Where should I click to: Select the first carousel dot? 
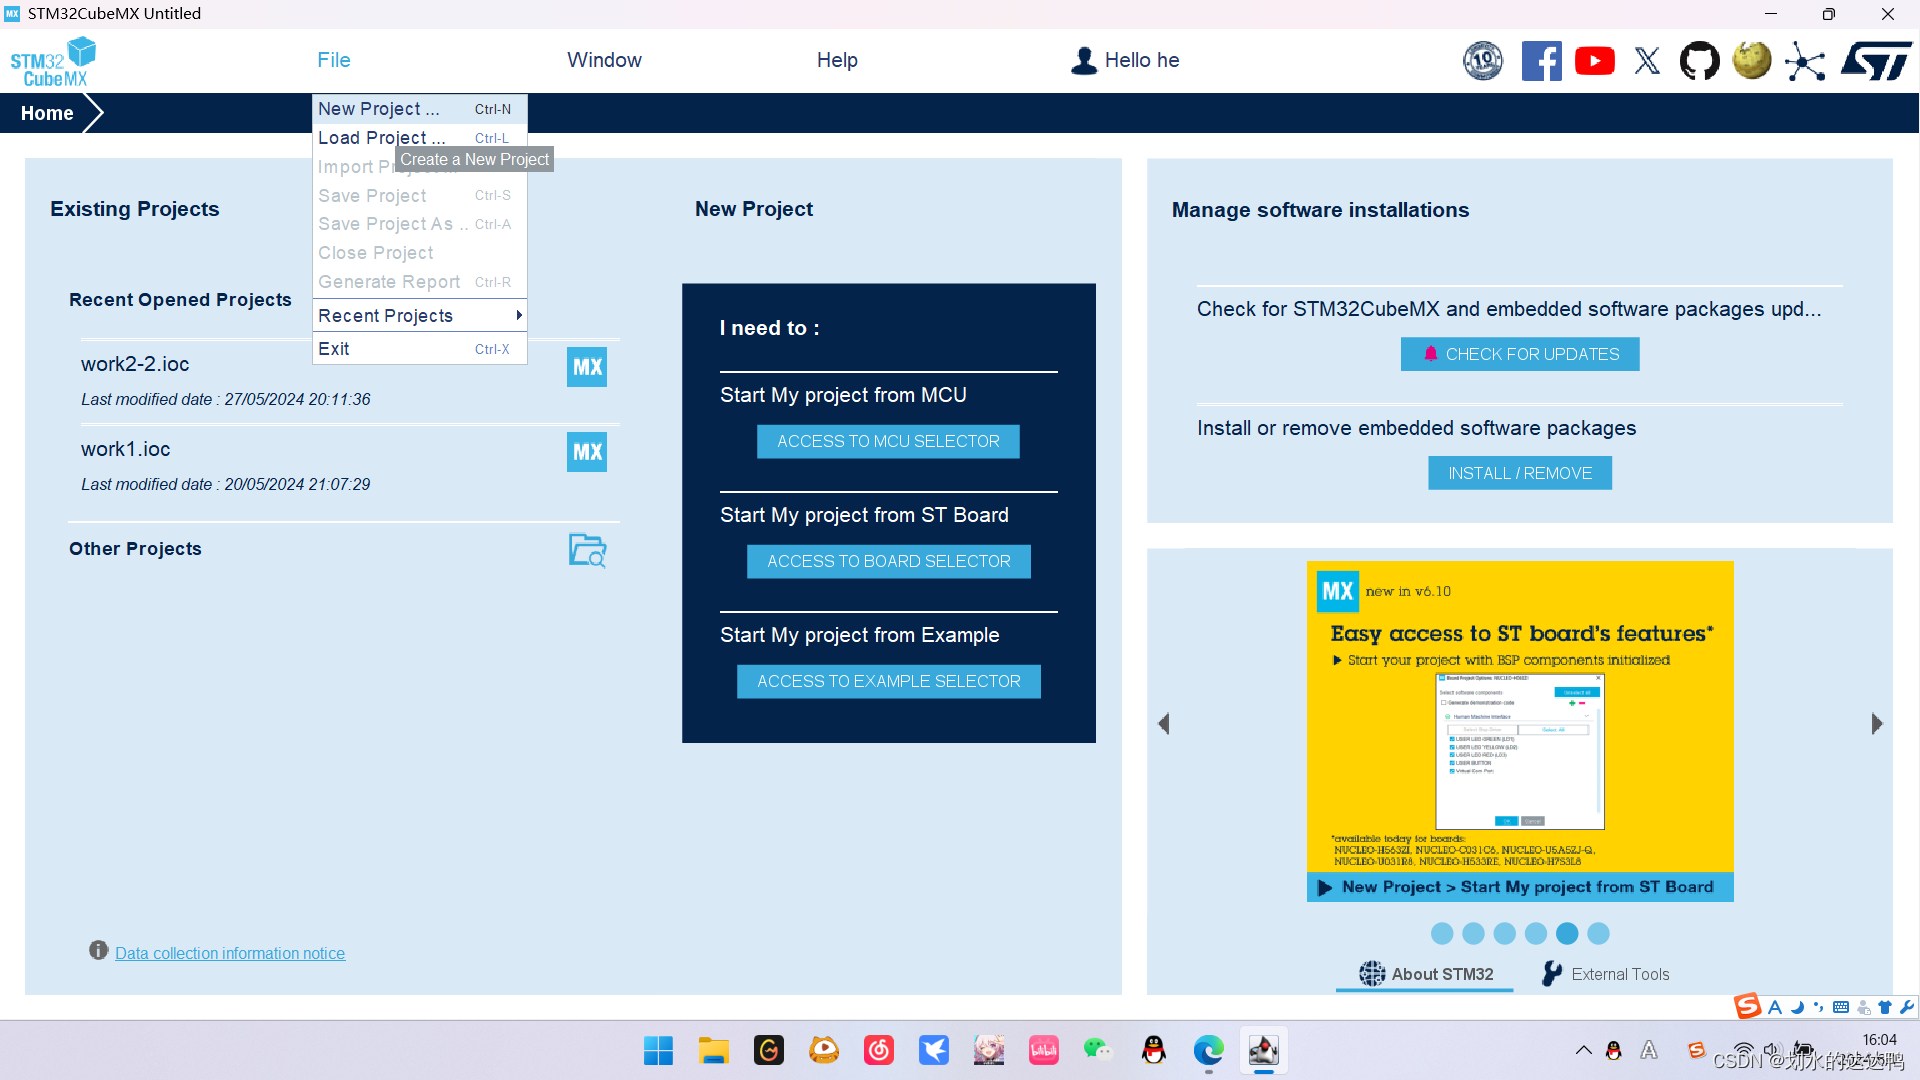click(1442, 934)
